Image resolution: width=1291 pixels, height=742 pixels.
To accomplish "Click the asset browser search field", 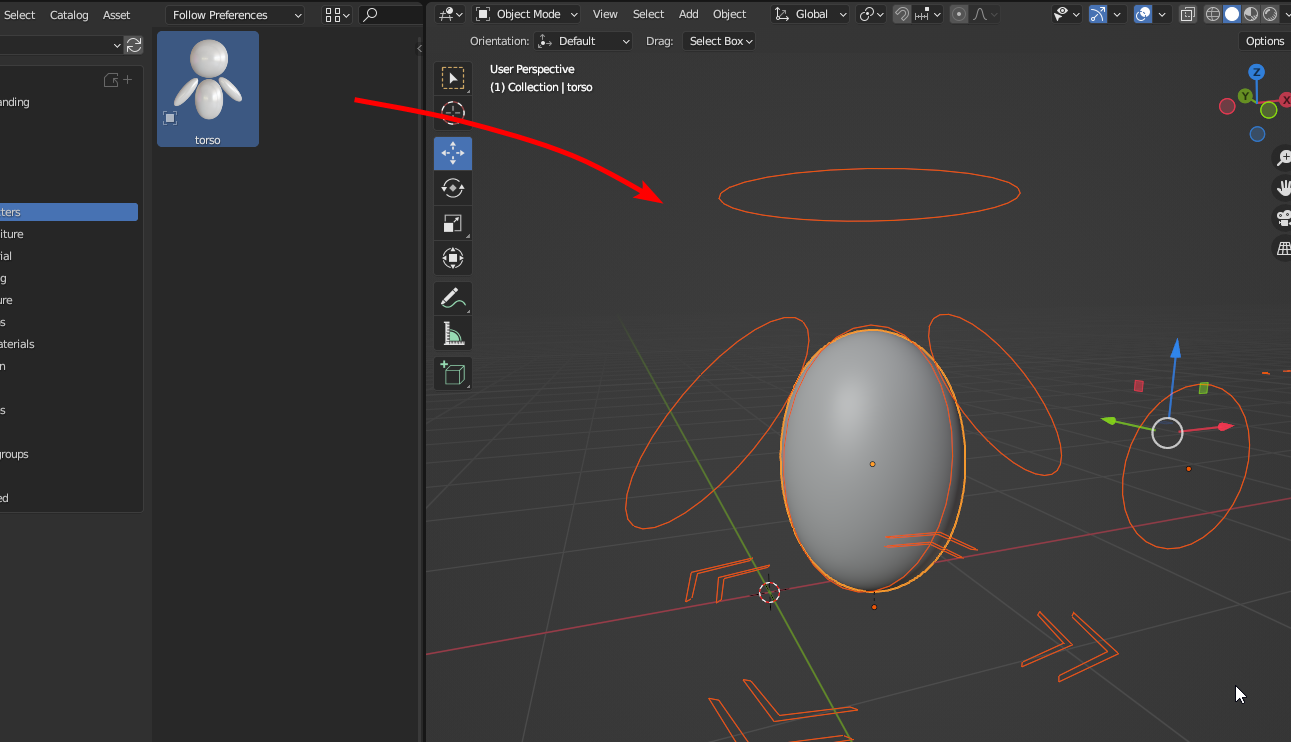I will [x=390, y=15].
